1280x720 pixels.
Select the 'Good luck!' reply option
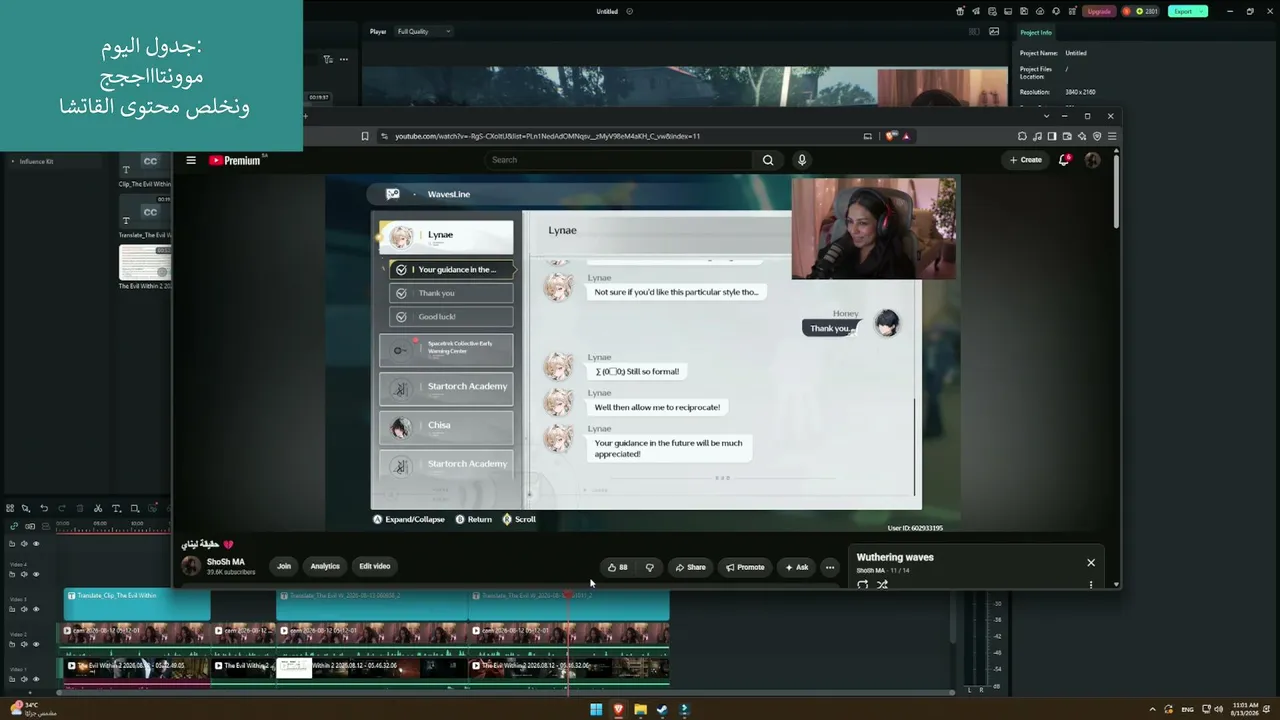click(x=451, y=317)
